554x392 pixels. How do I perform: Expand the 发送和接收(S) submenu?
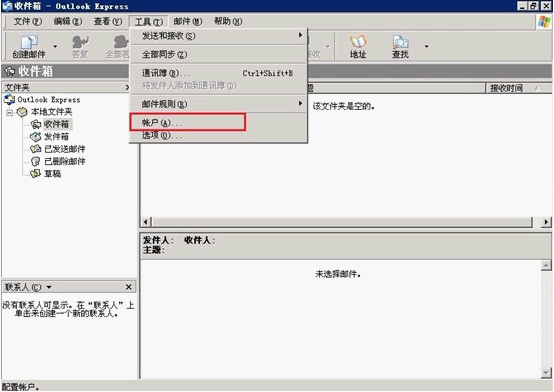pyautogui.click(x=218, y=36)
